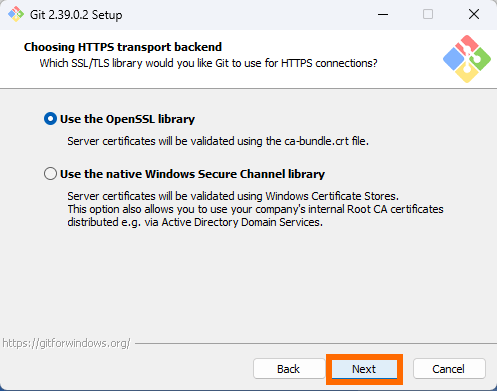497x391 pixels.
Task: Select the native Windows Secure Channel radio button
Action: 50,174
